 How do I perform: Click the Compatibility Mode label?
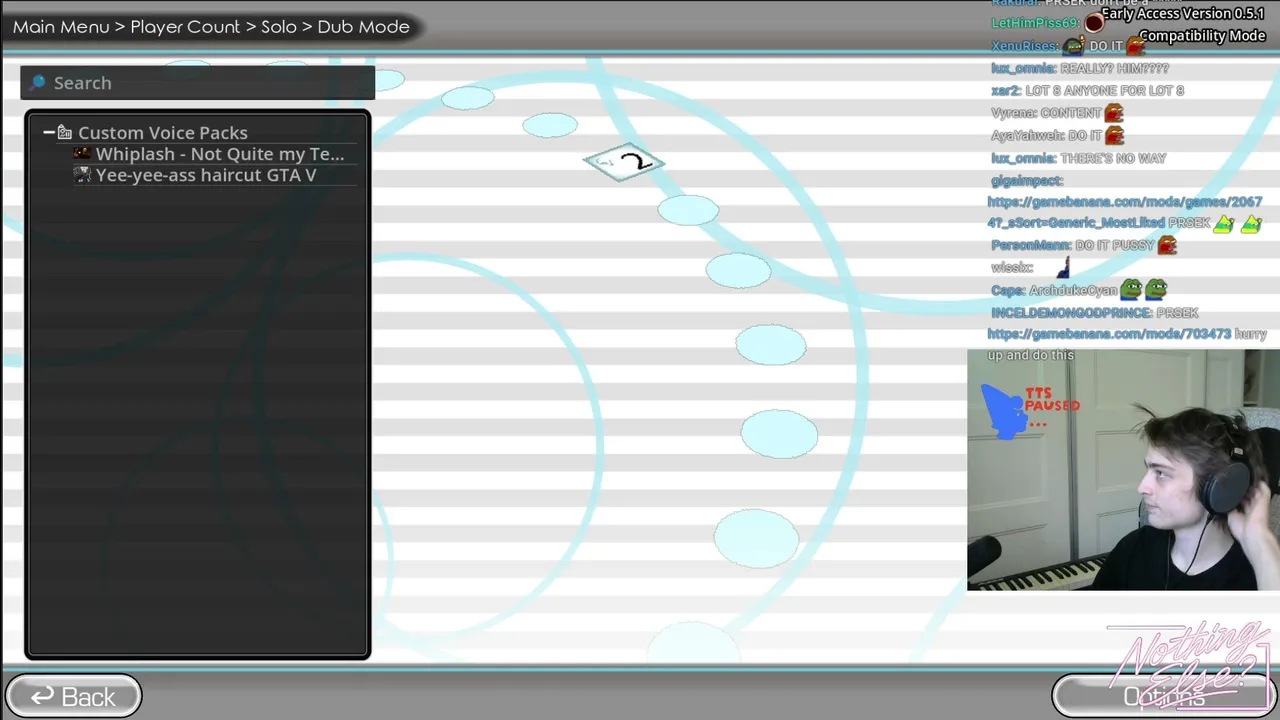(1202, 36)
